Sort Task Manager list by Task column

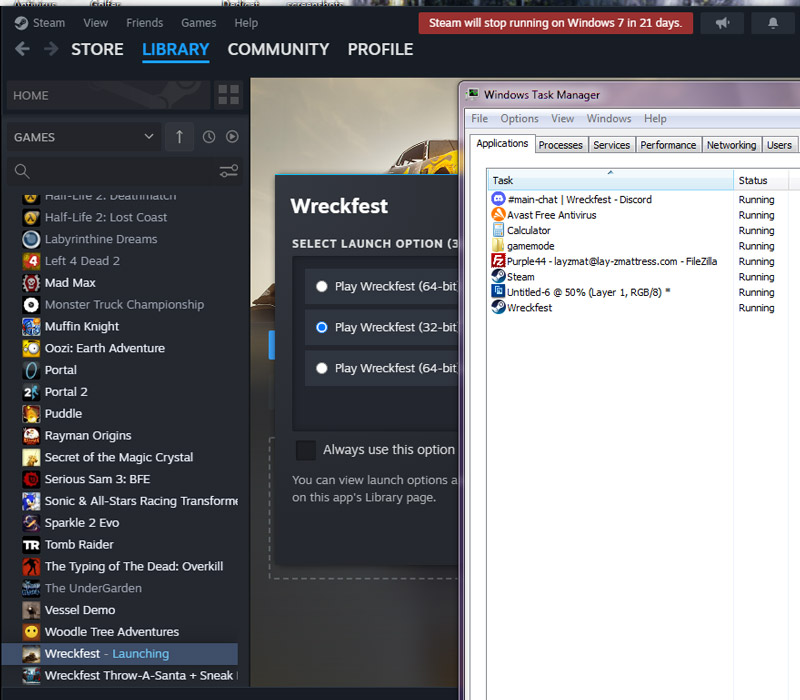click(610, 180)
